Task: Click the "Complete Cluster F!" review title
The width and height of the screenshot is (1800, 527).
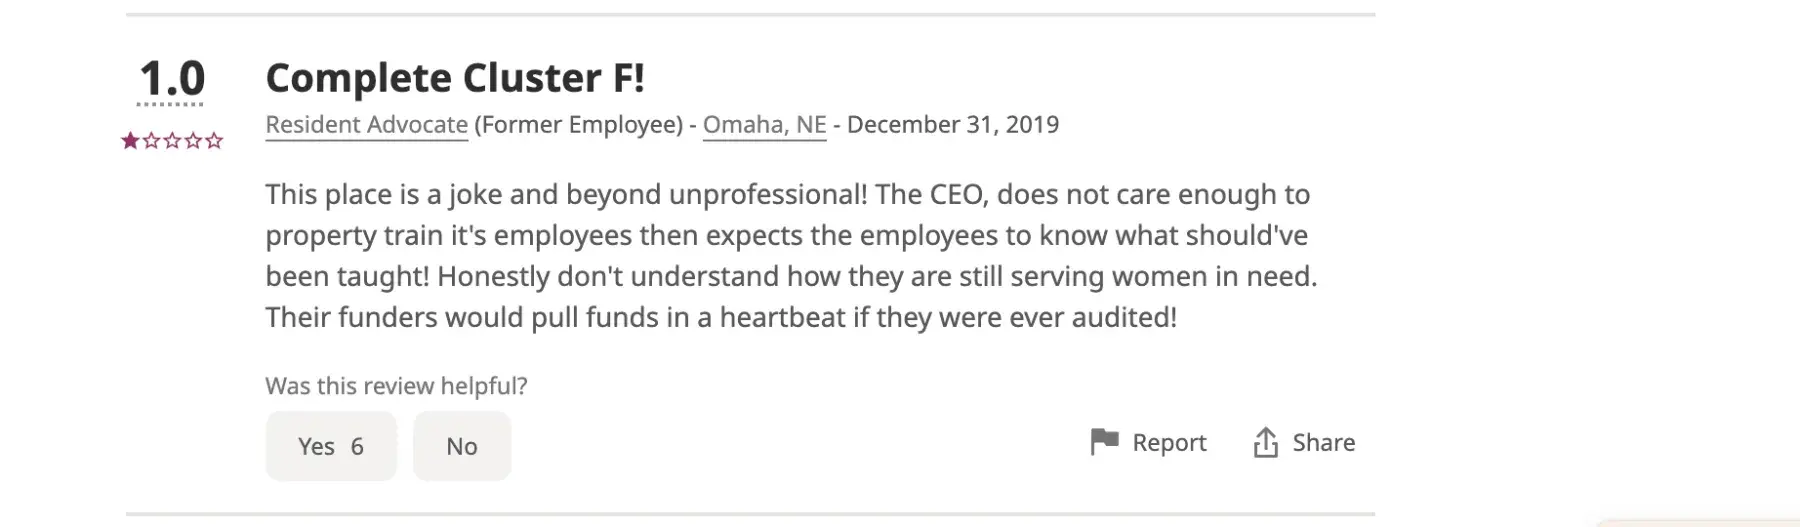Action: click(x=455, y=78)
